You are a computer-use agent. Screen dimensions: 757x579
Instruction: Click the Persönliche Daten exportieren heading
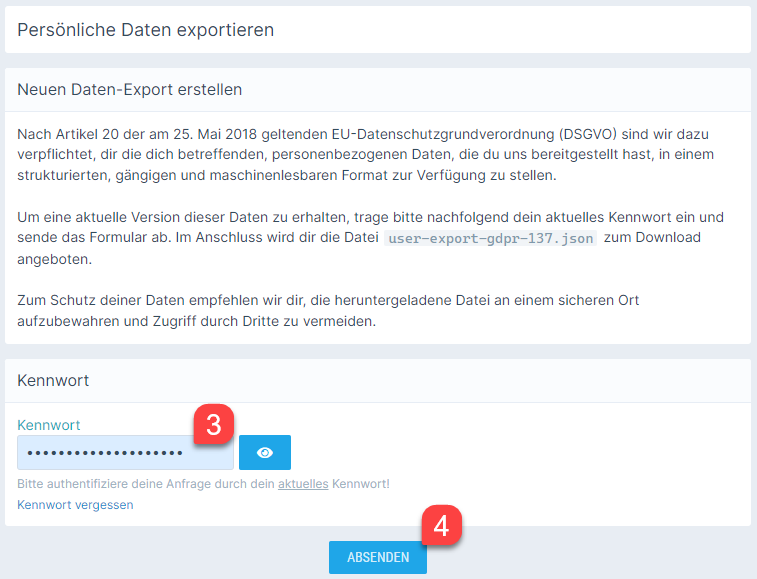tap(146, 30)
